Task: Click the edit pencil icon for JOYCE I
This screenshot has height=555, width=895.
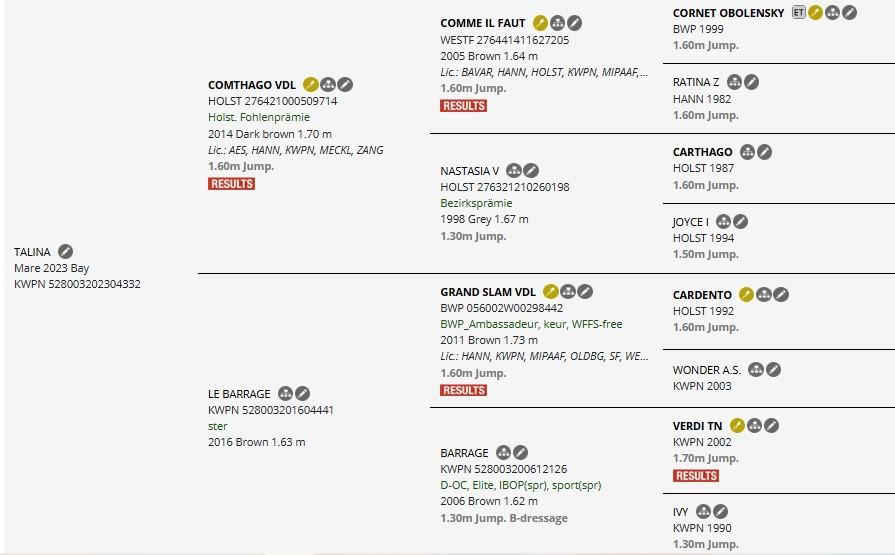Action: pyautogui.click(x=740, y=222)
